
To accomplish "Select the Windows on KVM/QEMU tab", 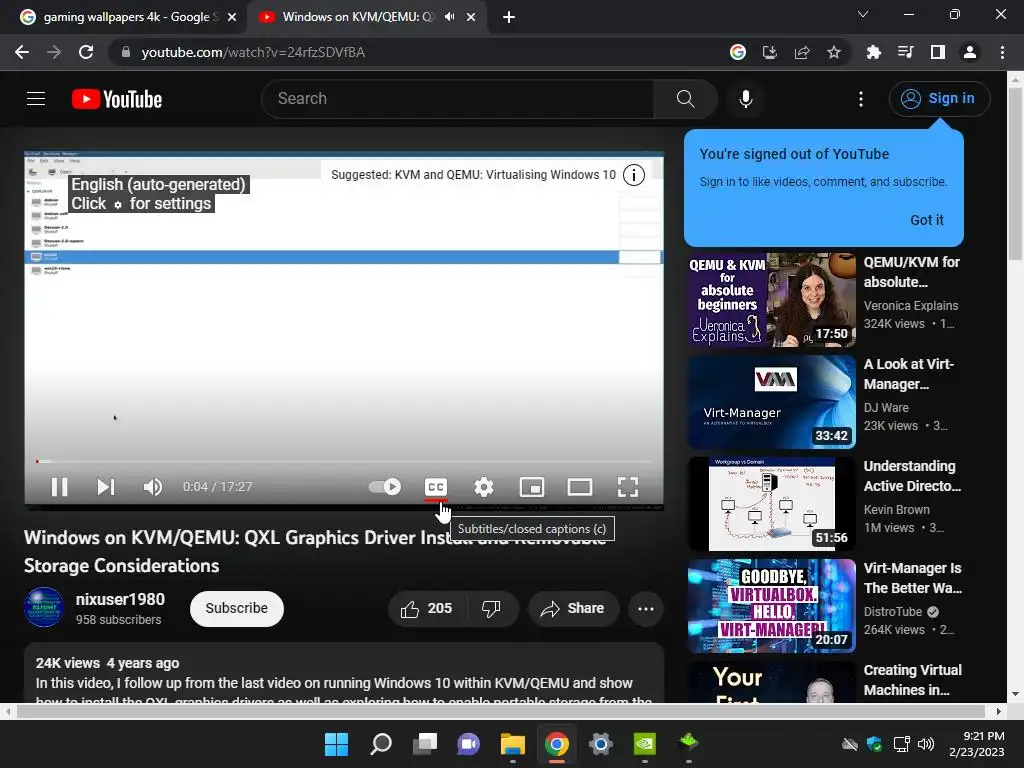I will point(358,17).
